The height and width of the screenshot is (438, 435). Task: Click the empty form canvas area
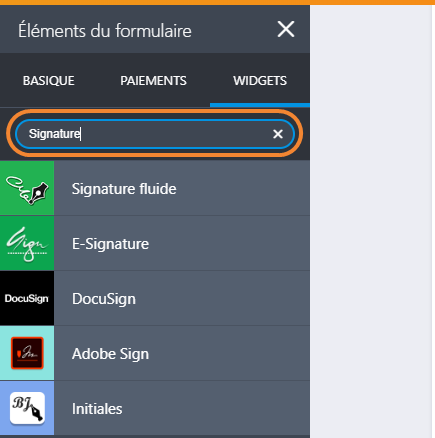(x=371, y=220)
